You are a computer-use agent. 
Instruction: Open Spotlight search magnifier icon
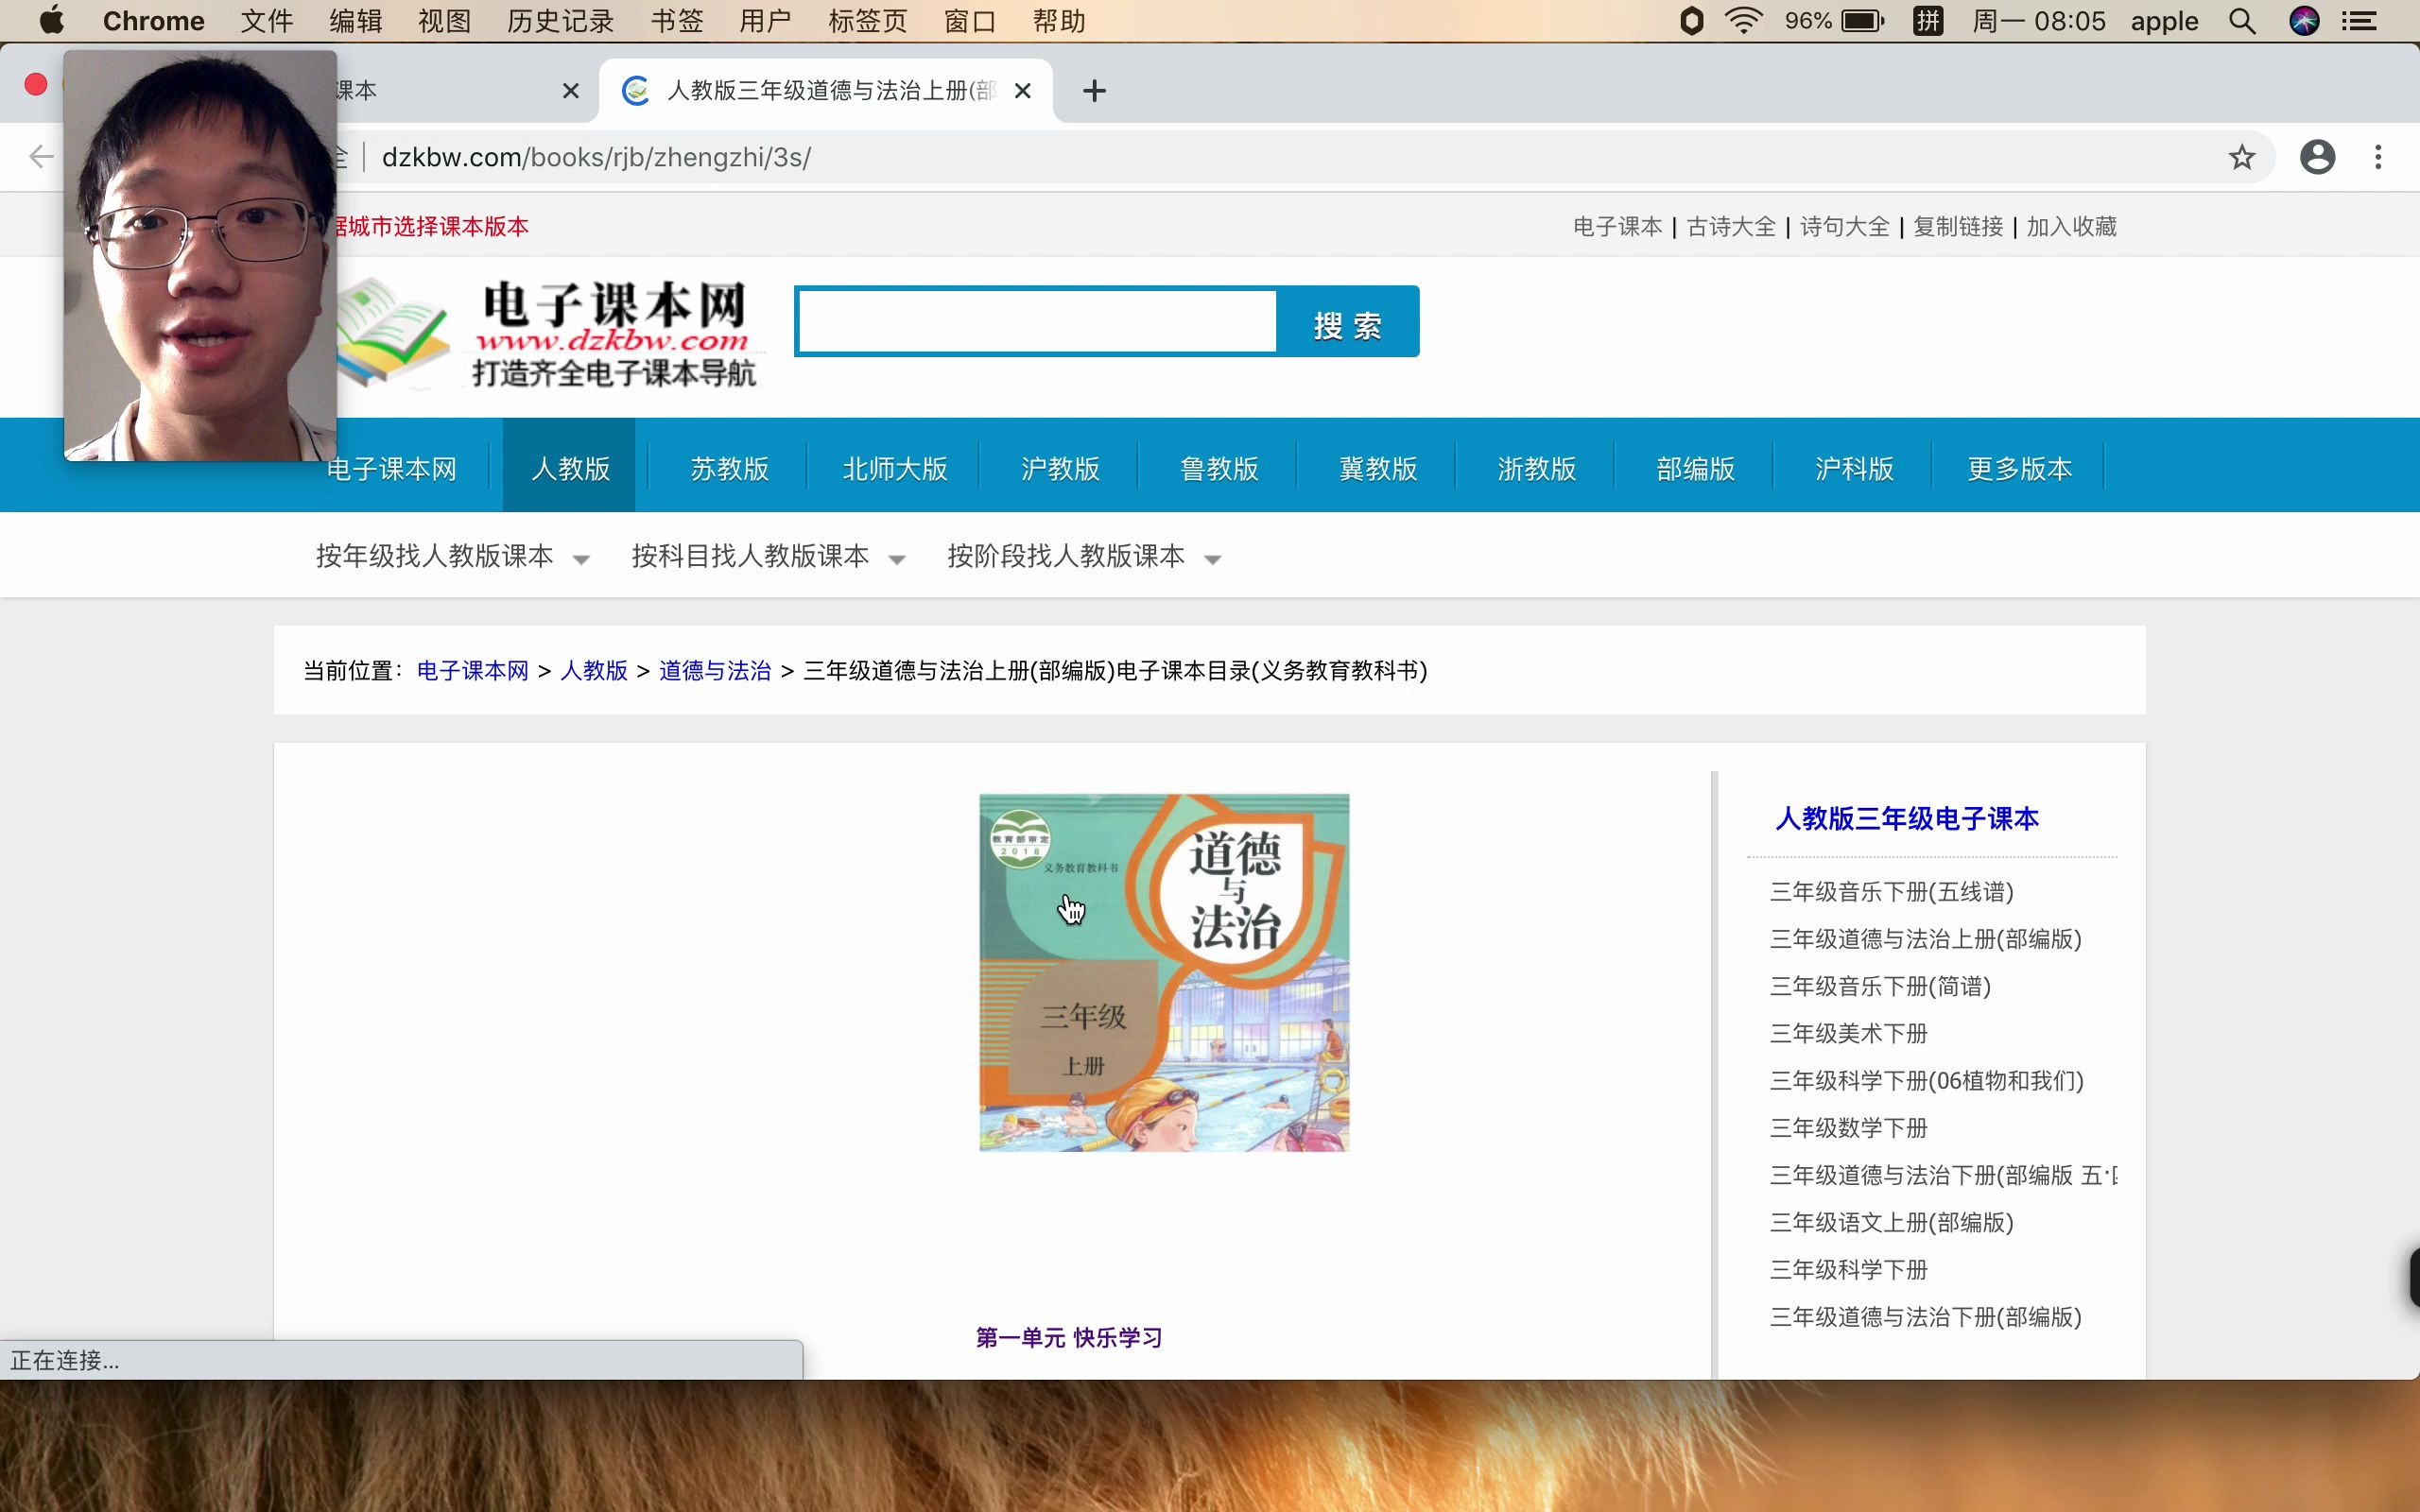point(2242,21)
